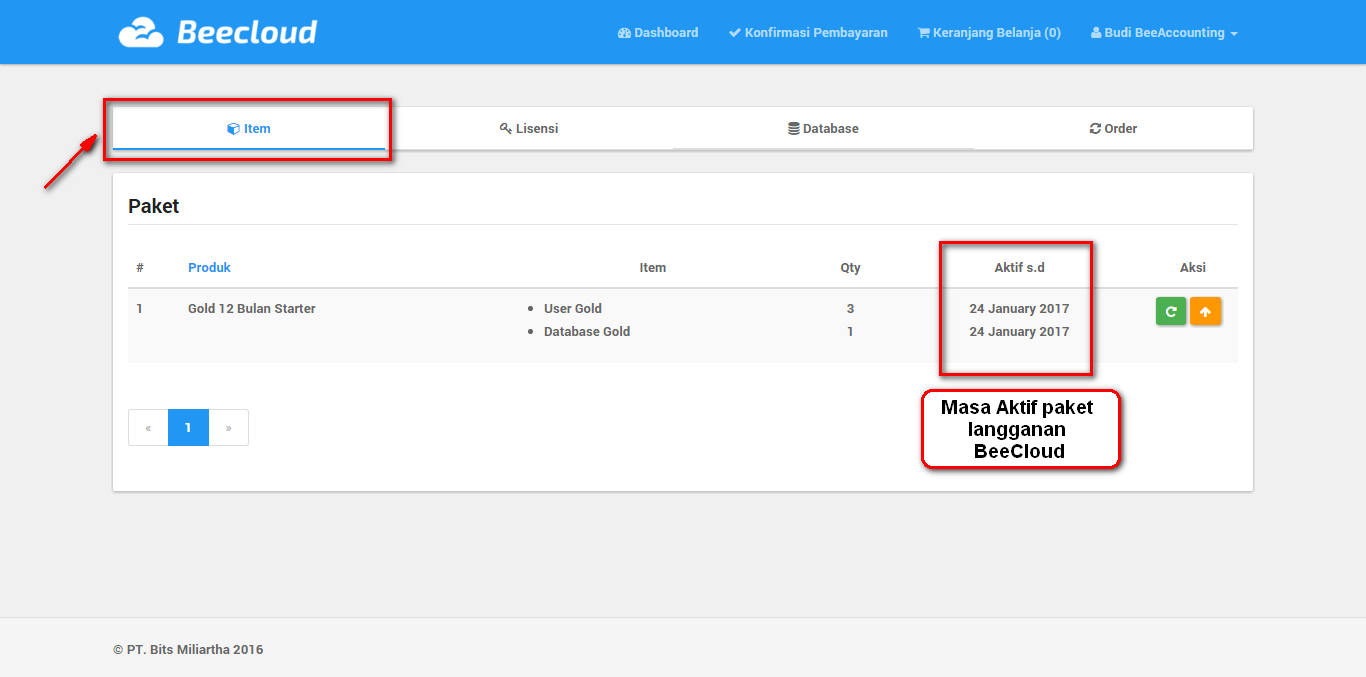Screen dimensions: 1366x677
Task: Click the orange upgrade arrow icon
Action: [x=1206, y=312]
